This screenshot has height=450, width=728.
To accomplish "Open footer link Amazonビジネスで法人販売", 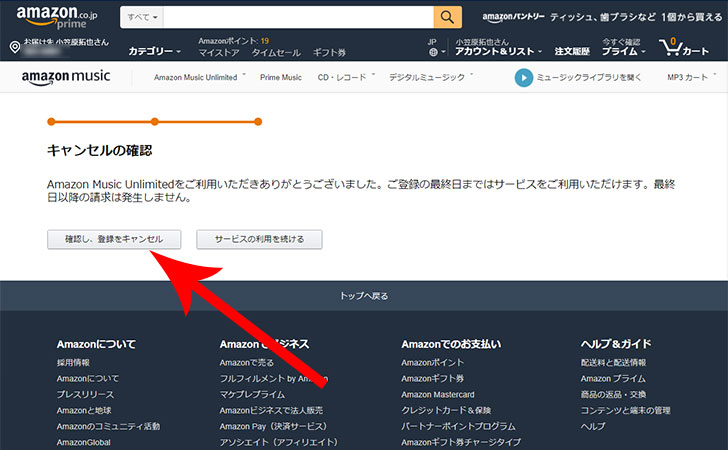I will [x=271, y=411].
